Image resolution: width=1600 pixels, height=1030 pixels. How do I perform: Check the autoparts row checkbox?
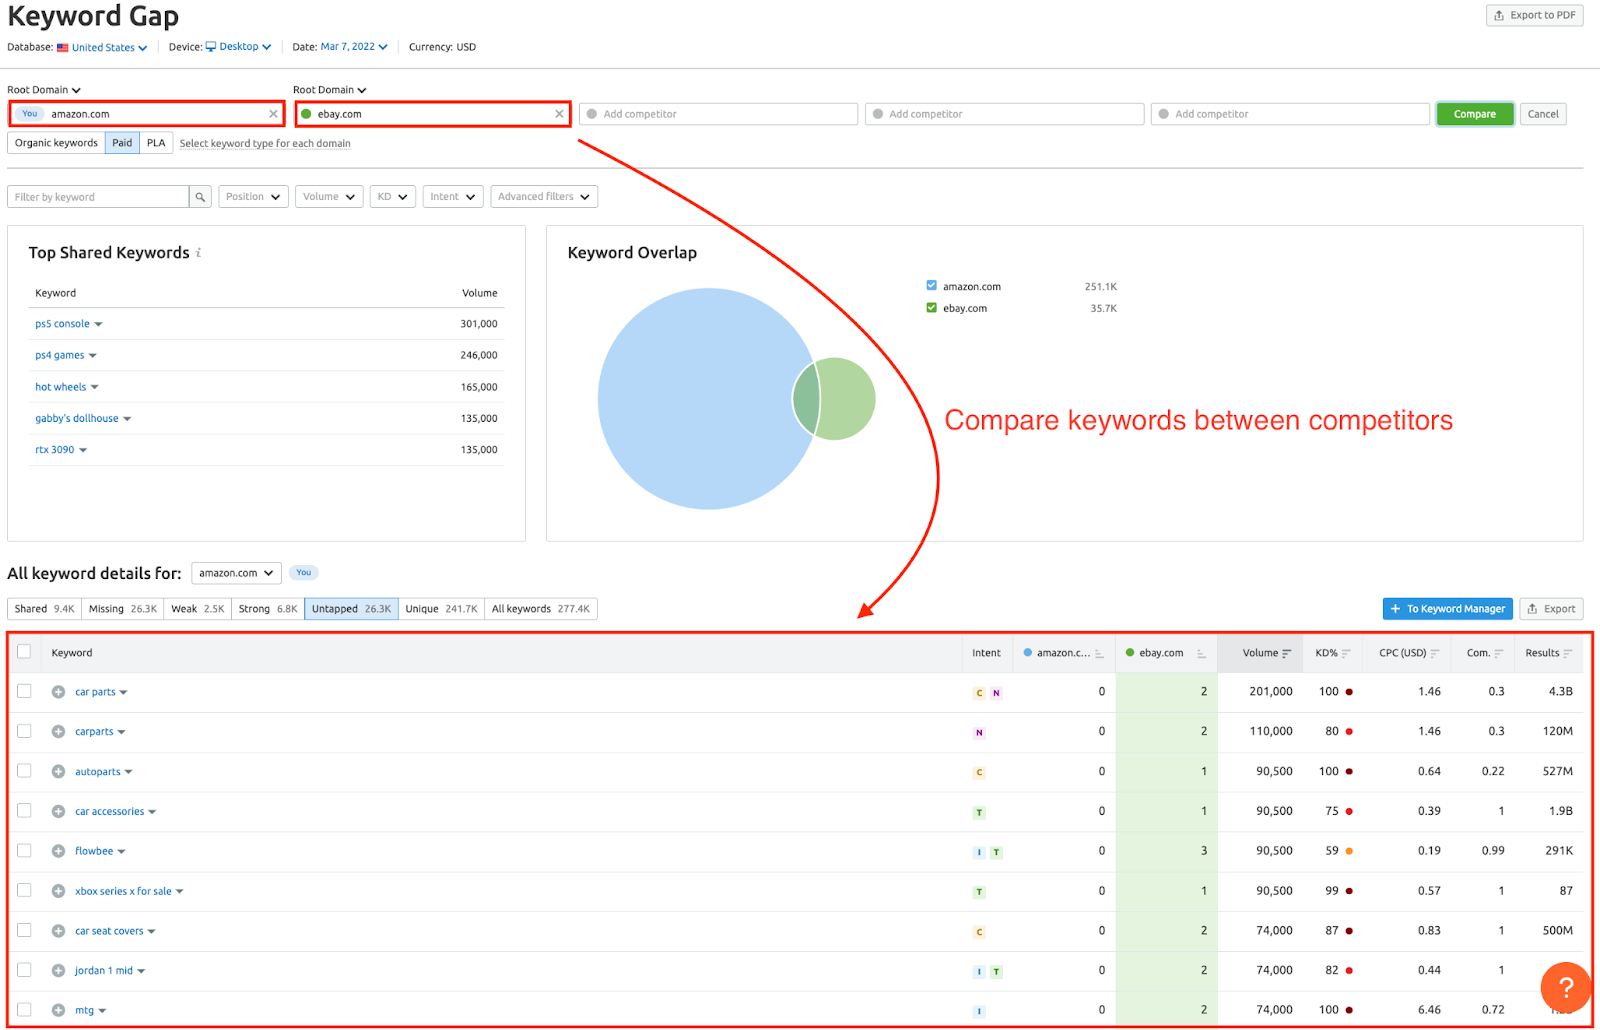[x=24, y=771]
